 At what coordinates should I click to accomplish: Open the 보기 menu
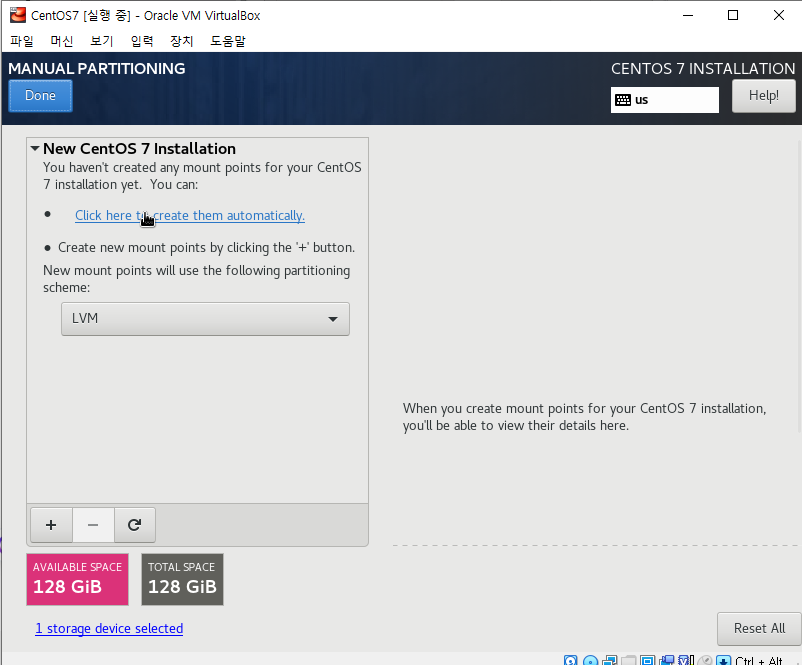101,41
